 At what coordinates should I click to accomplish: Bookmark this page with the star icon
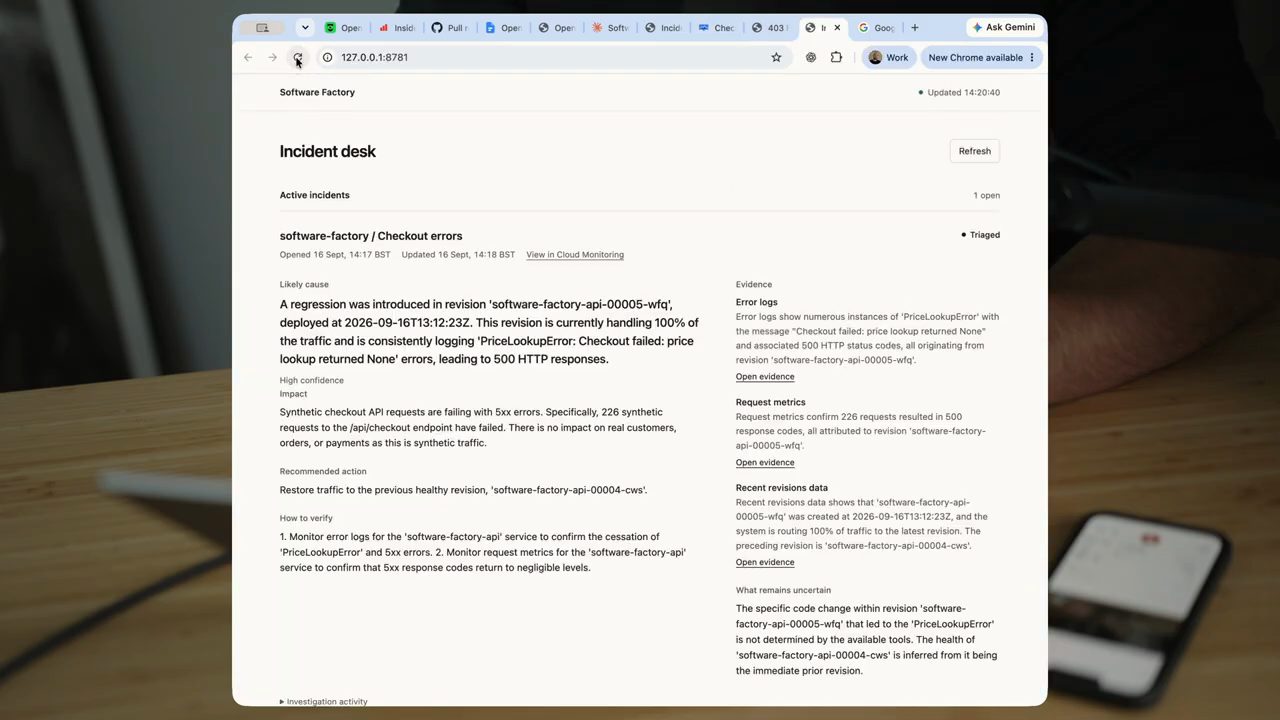tap(776, 58)
